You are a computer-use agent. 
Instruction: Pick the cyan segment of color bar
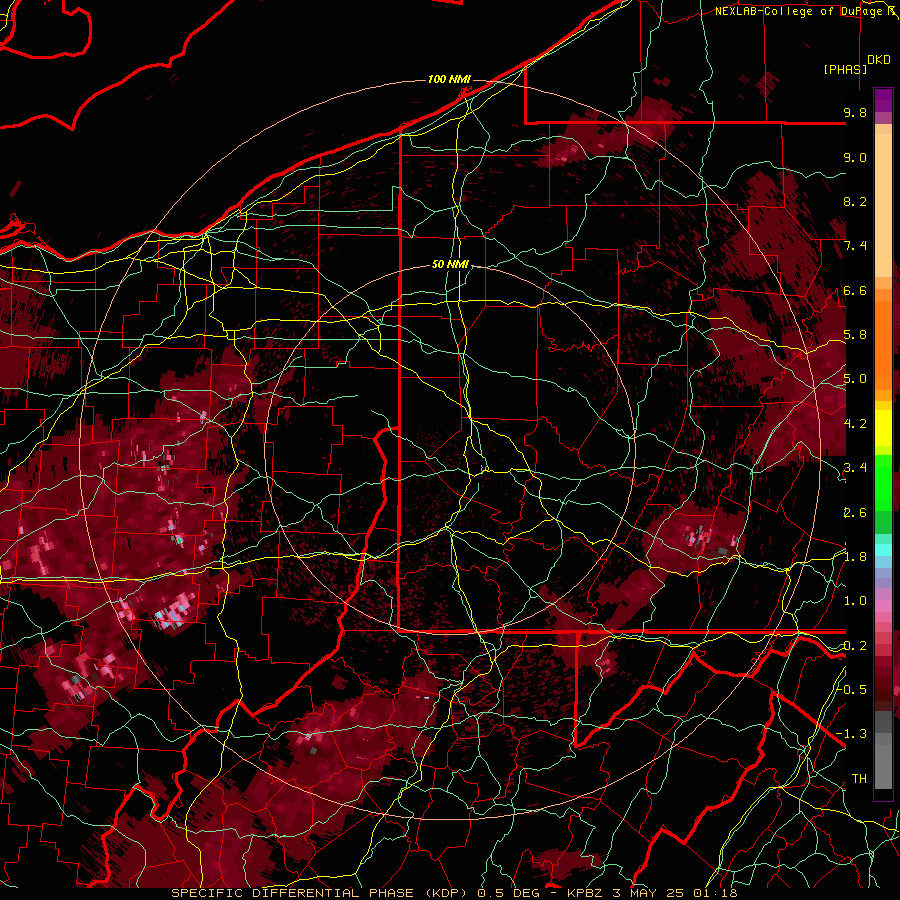883,550
